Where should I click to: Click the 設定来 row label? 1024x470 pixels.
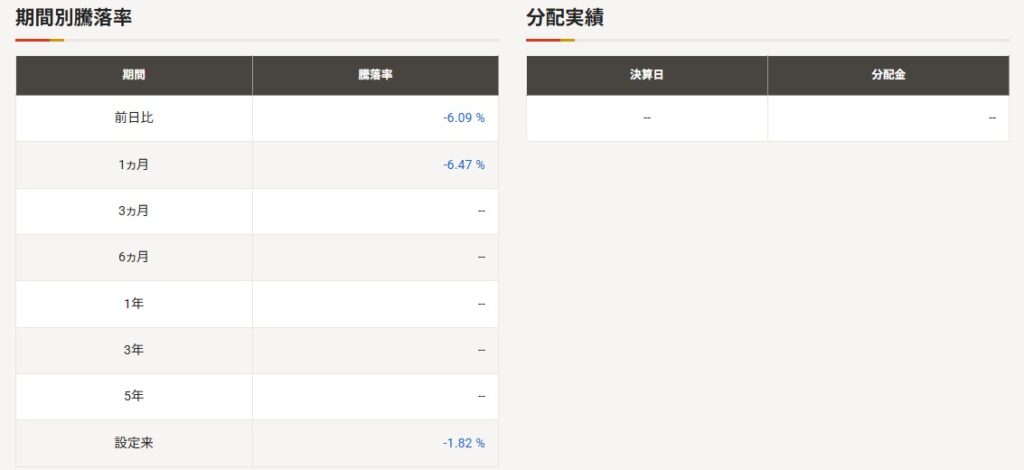(134, 442)
